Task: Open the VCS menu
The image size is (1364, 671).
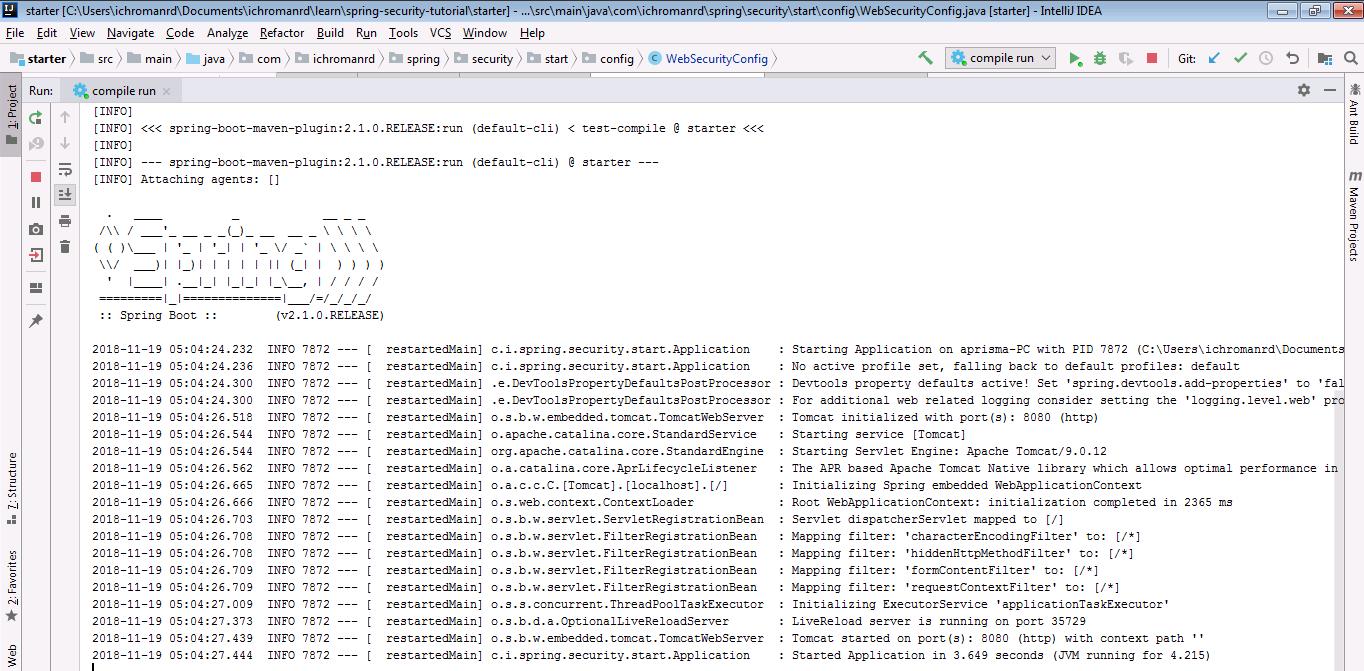Action: click(441, 32)
